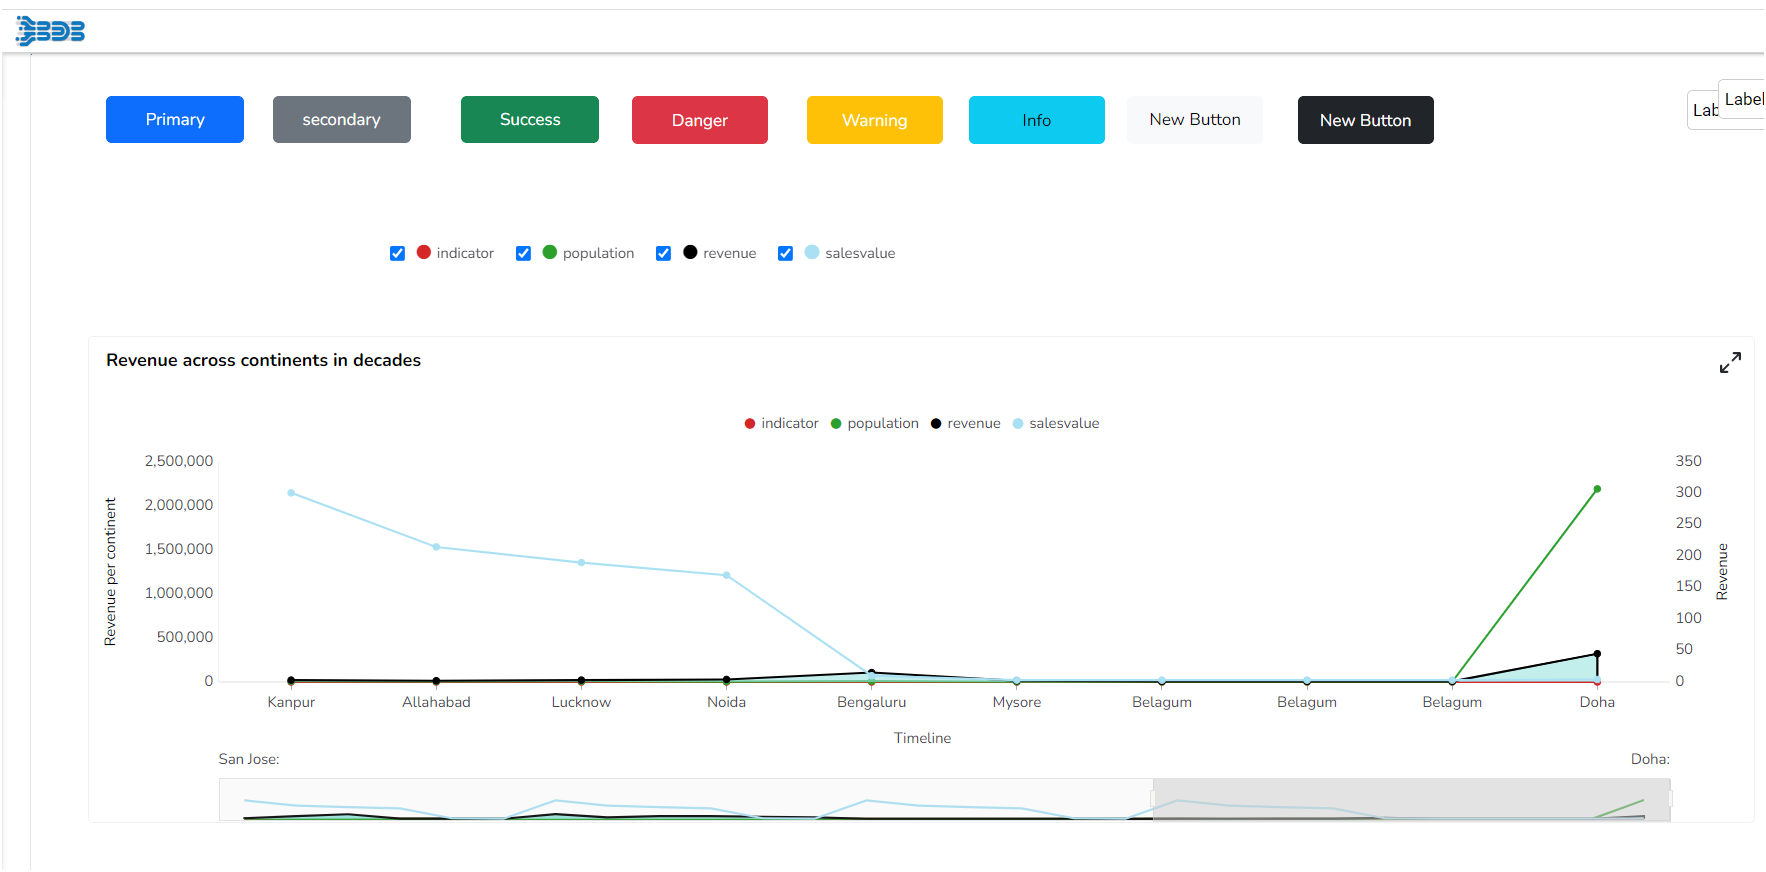Click the chart title 'Revenue across continents in decades'
Image resolution: width=1766 pixels, height=872 pixels.
pyautogui.click(x=263, y=360)
